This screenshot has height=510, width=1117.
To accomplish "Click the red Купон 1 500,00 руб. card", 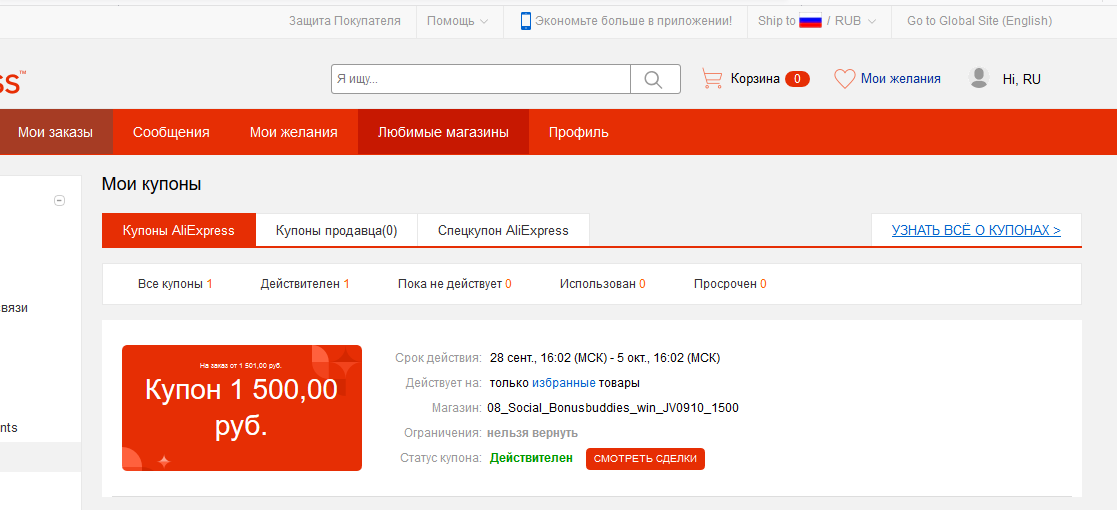I will pos(242,408).
